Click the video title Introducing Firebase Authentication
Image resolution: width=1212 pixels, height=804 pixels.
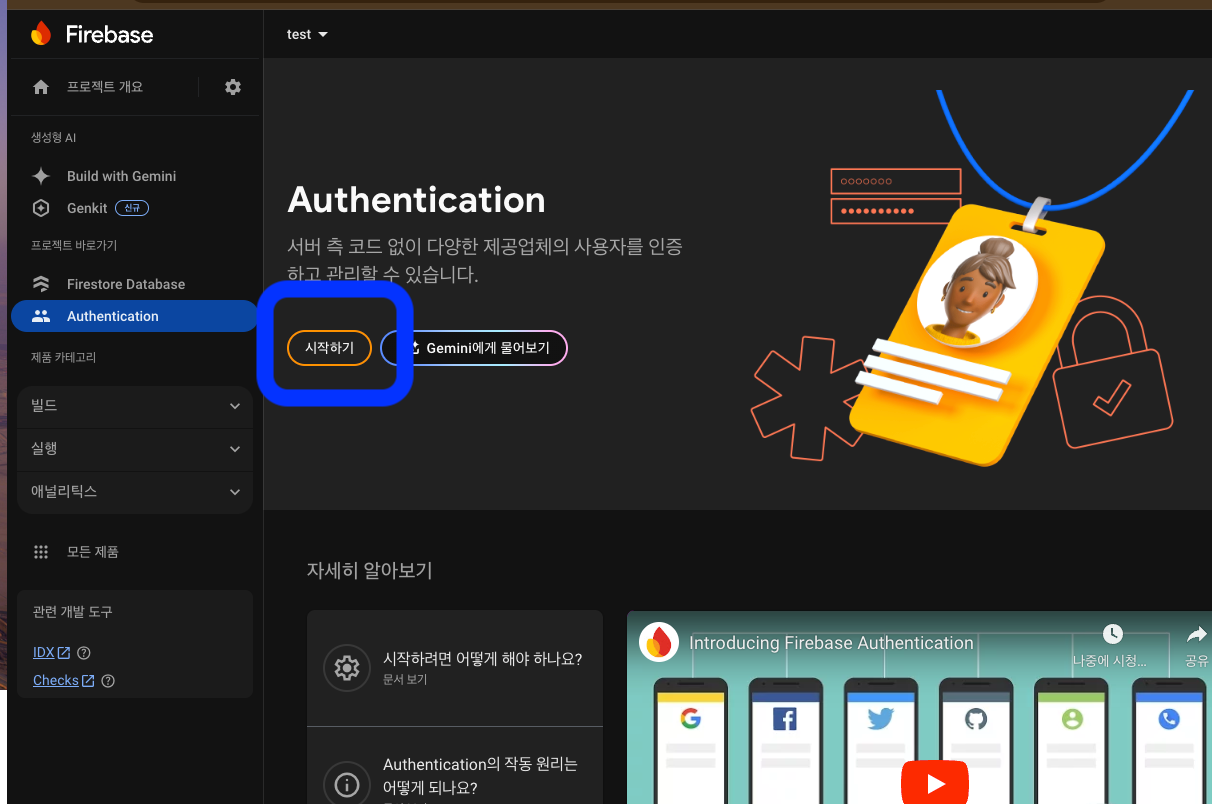tap(831, 643)
